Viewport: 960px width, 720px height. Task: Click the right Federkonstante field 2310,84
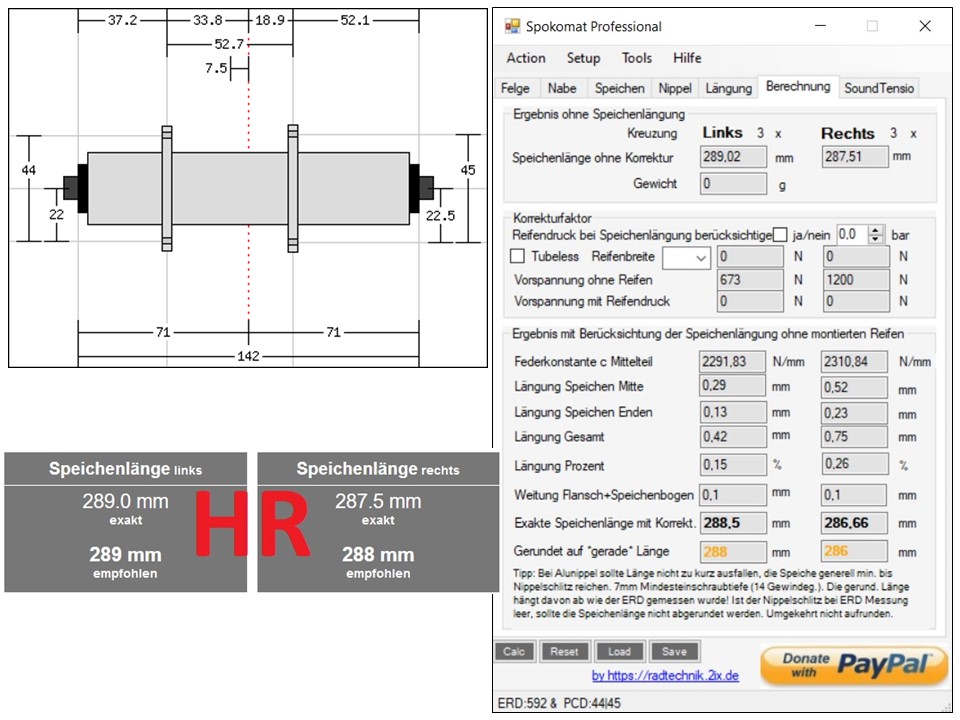tap(854, 362)
